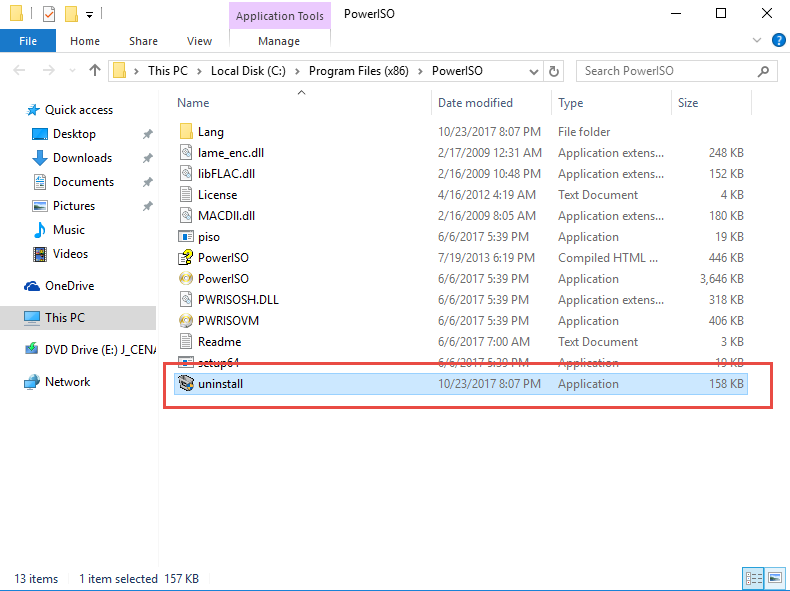The width and height of the screenshot is (790, 591).
Task: Click the Music note icon in sidebar
Action: [40, 230]
